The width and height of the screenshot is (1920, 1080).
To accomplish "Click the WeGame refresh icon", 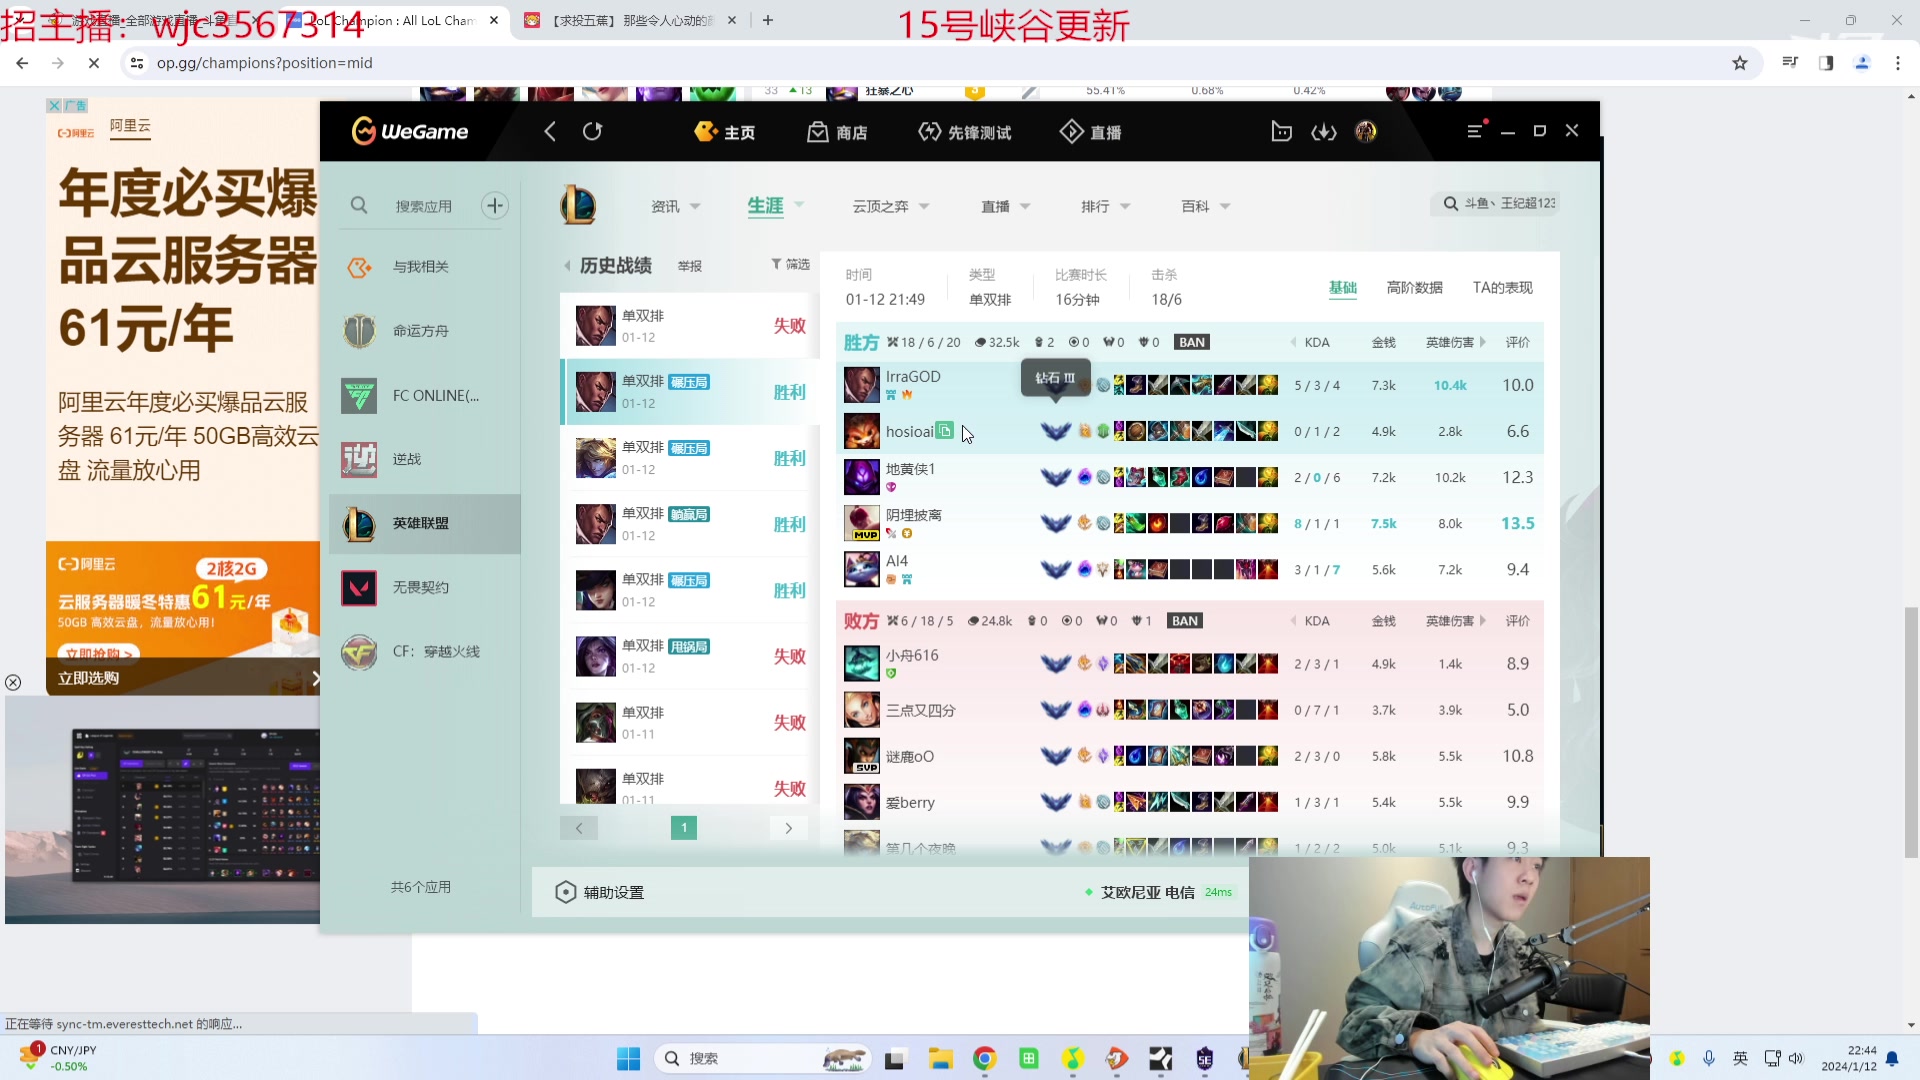I will (x=592, y=132).
